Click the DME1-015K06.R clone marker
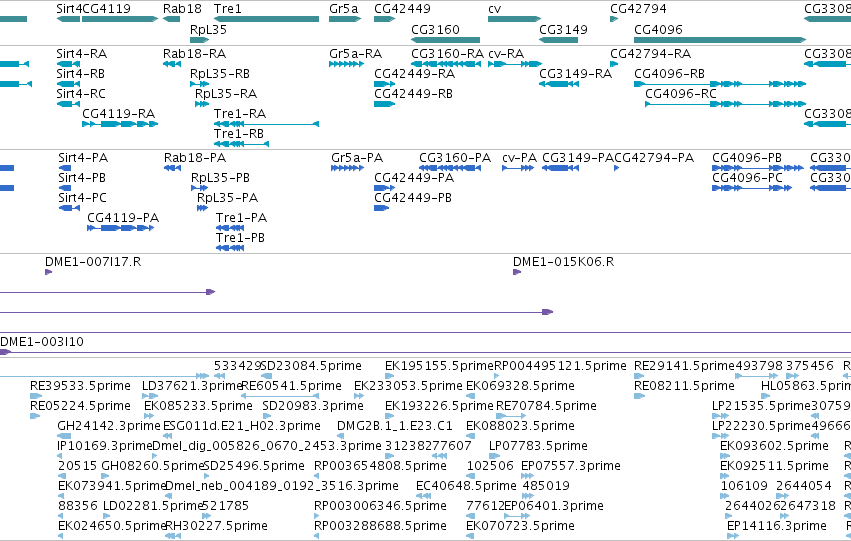This screenshot has width=851, height=541. click(x=517, y=272)
